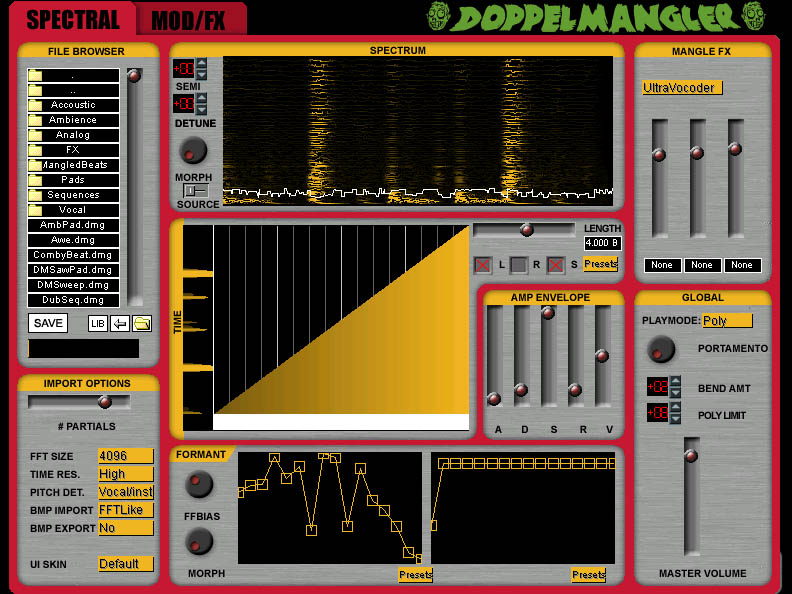Decrease DETUNE value with down arrow
Screen dimensions: 792x594
point(201,109)
